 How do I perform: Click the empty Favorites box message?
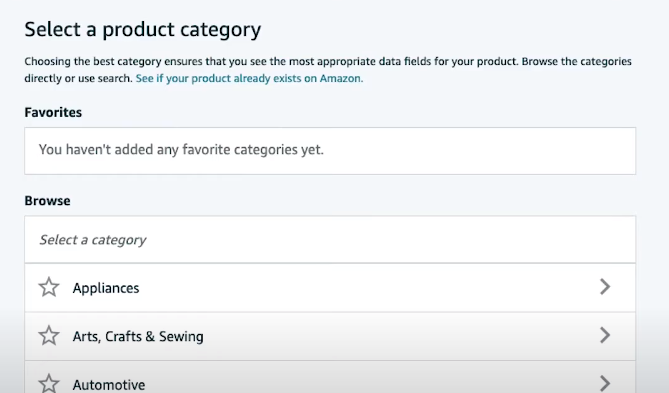coord(181,150)
